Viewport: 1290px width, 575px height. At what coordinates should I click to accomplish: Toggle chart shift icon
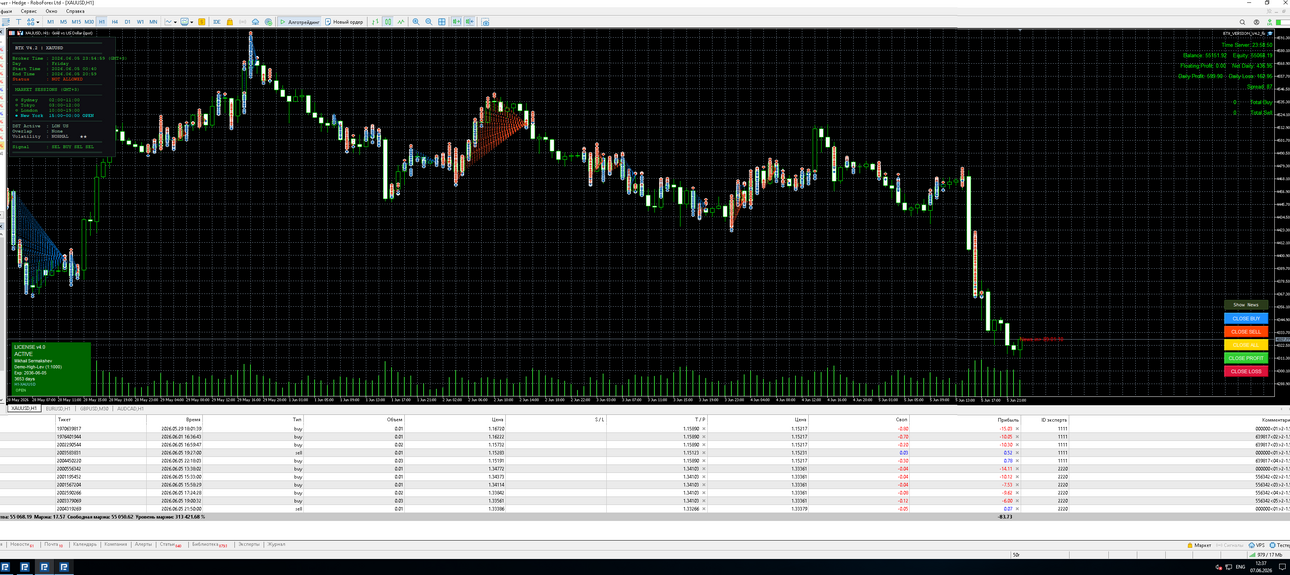470,21
